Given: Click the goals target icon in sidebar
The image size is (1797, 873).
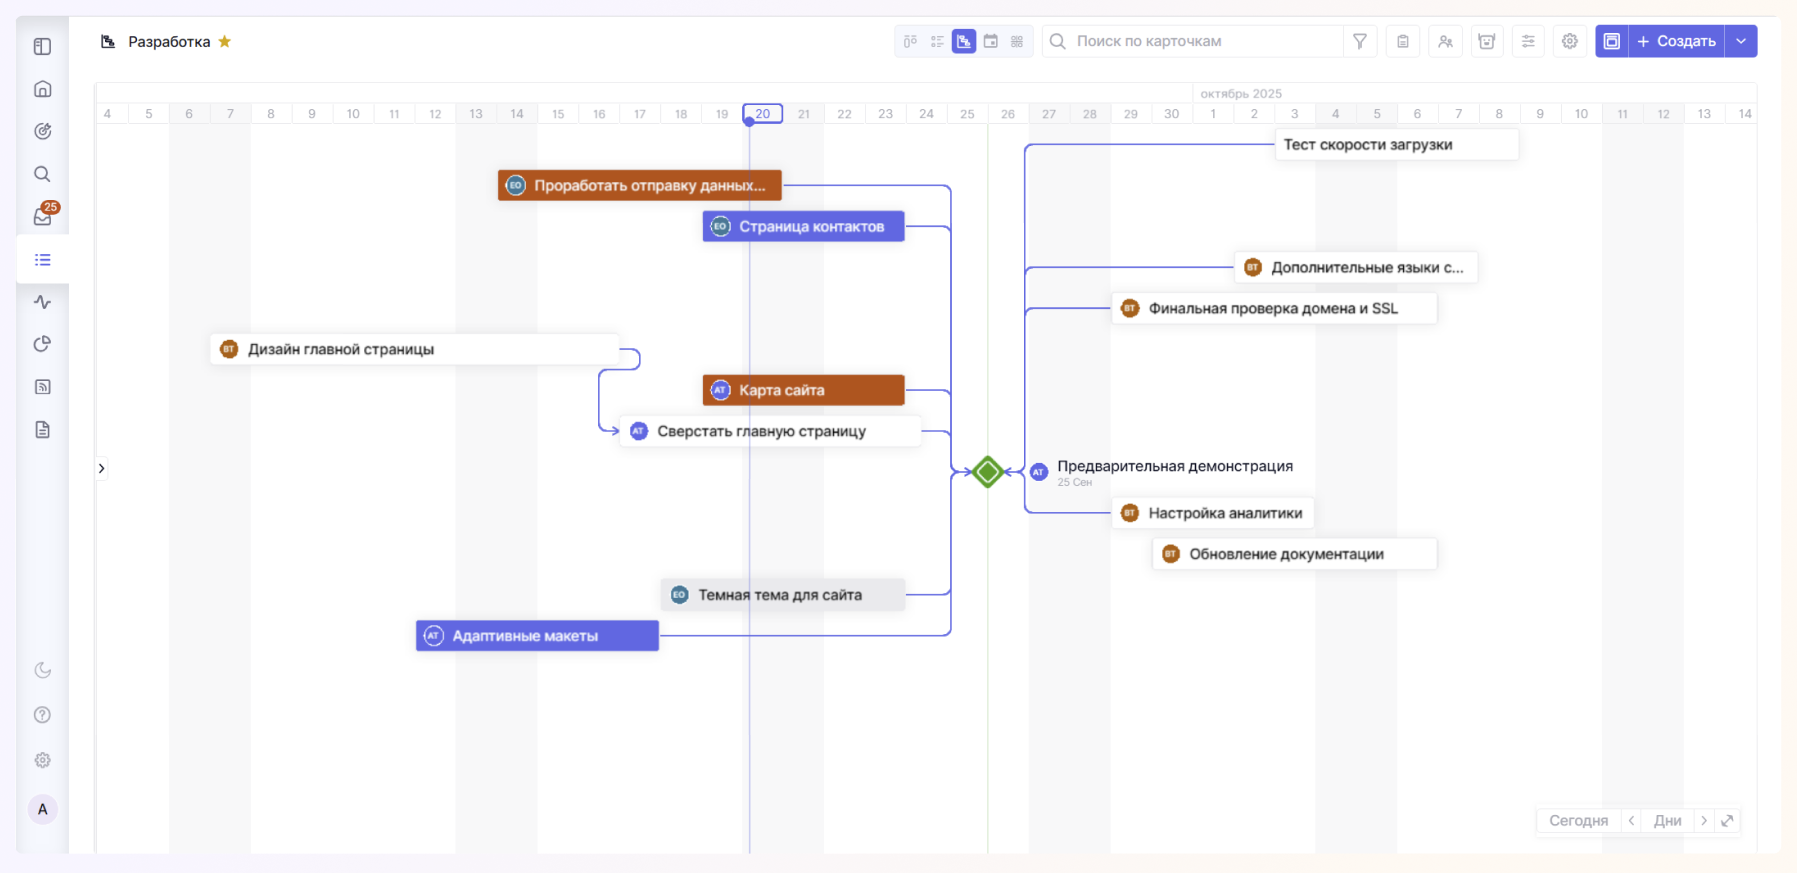Looking at the screenshot, I should (x=43, y=131).
